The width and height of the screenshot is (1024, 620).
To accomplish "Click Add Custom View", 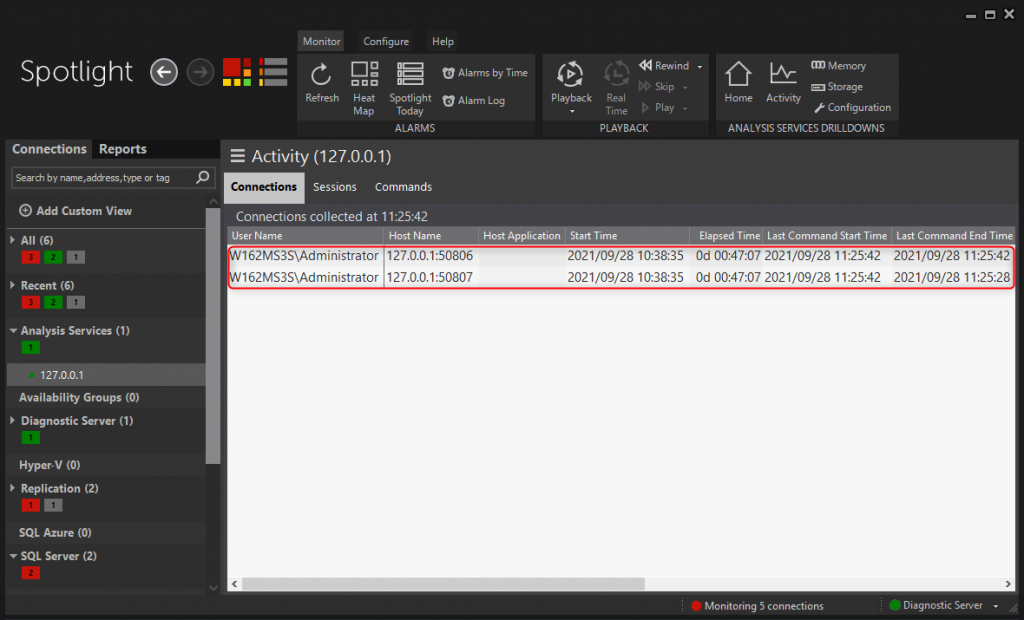I will click(76, 210).
